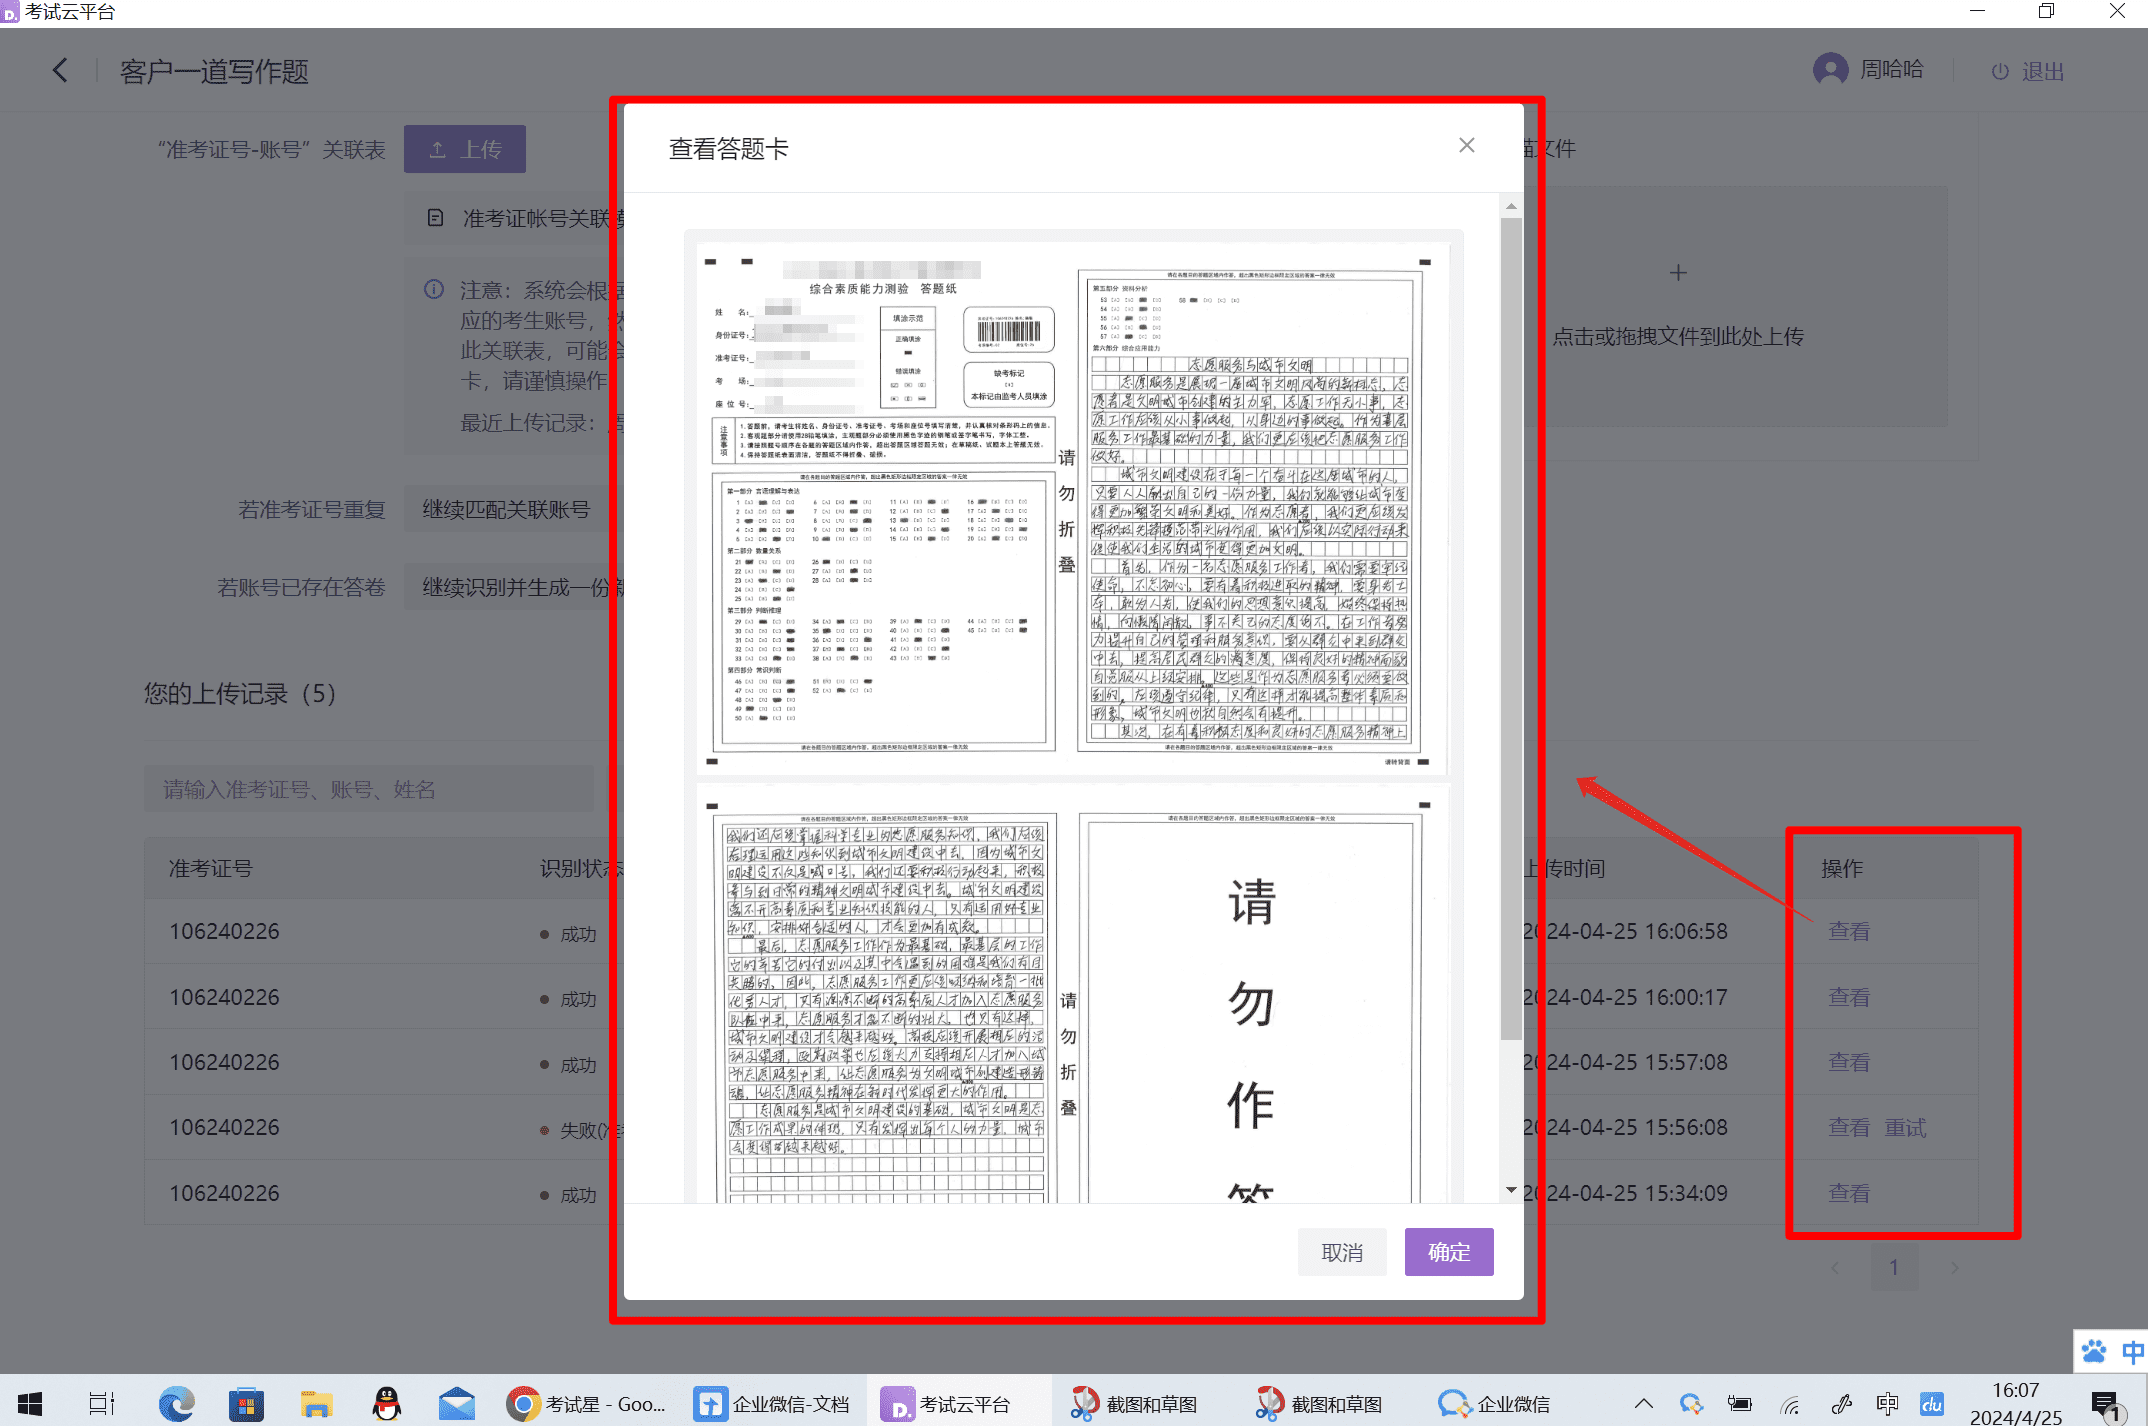
Task: Click the 取消 button in dialog
Action: [1342, 1252]
